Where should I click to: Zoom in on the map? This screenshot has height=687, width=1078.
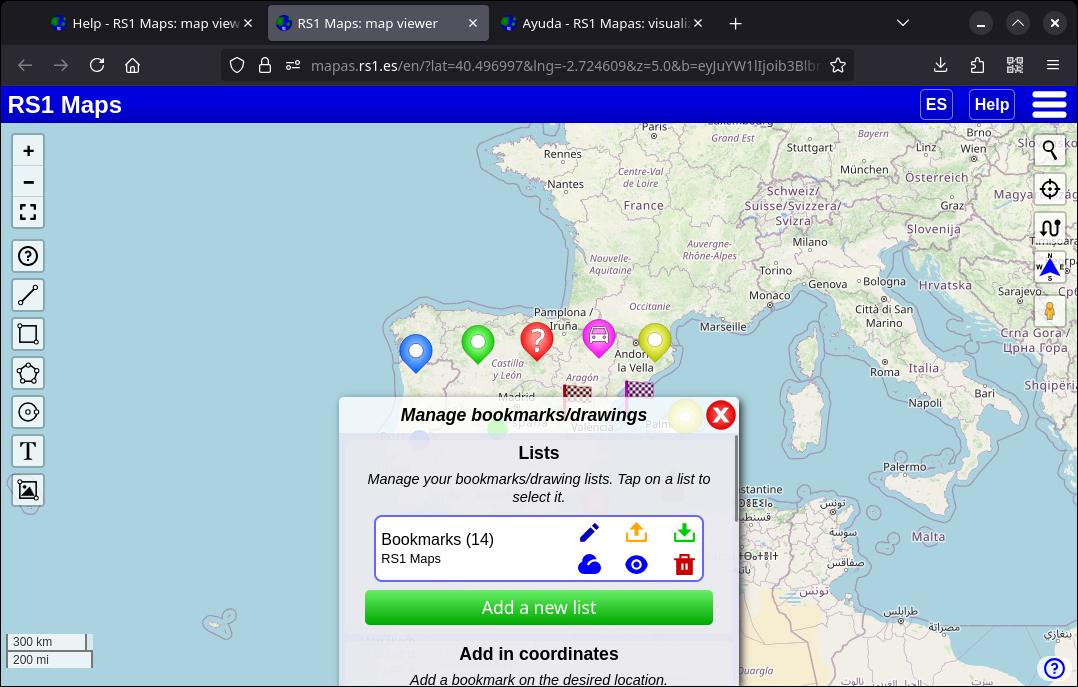coord(28,151)
